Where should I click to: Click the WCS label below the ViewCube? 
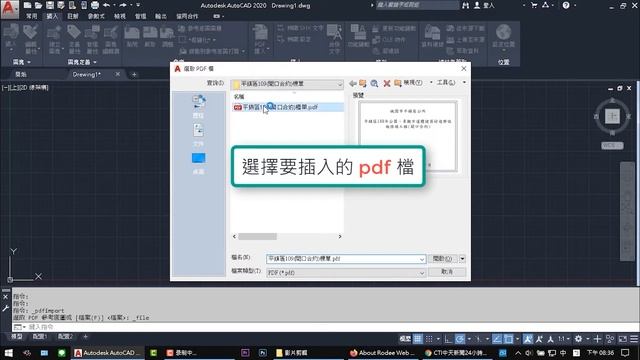coord(612,145)
